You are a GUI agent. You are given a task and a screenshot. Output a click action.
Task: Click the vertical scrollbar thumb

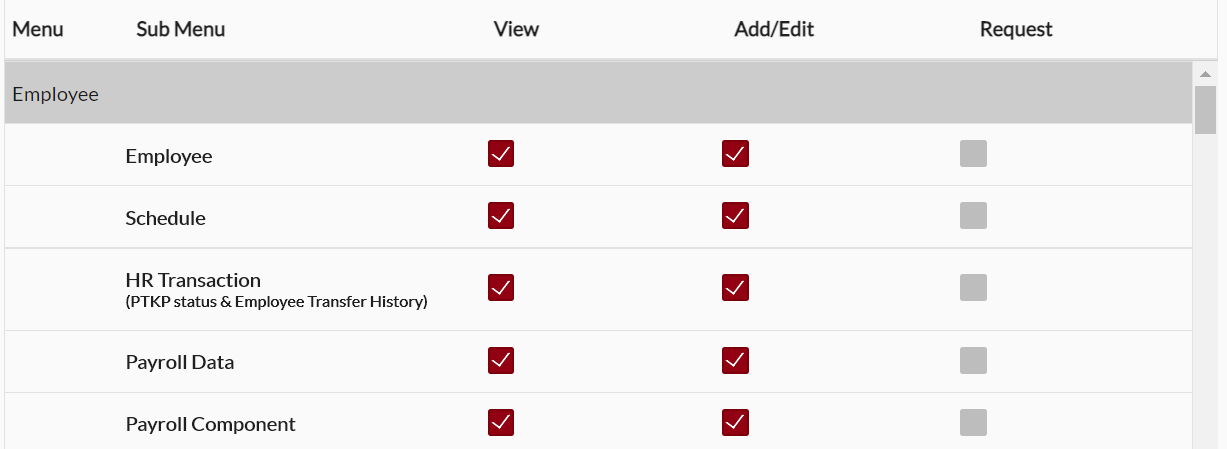pos(1205,109)
